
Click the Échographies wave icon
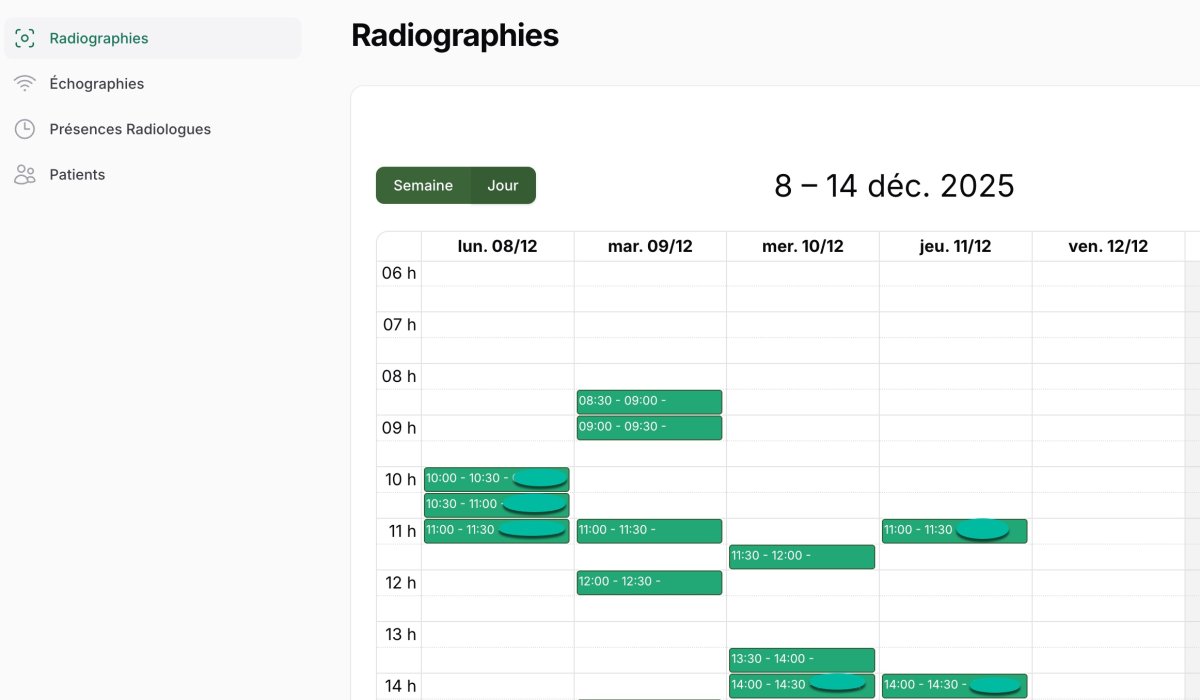click(x=25, y=84)
